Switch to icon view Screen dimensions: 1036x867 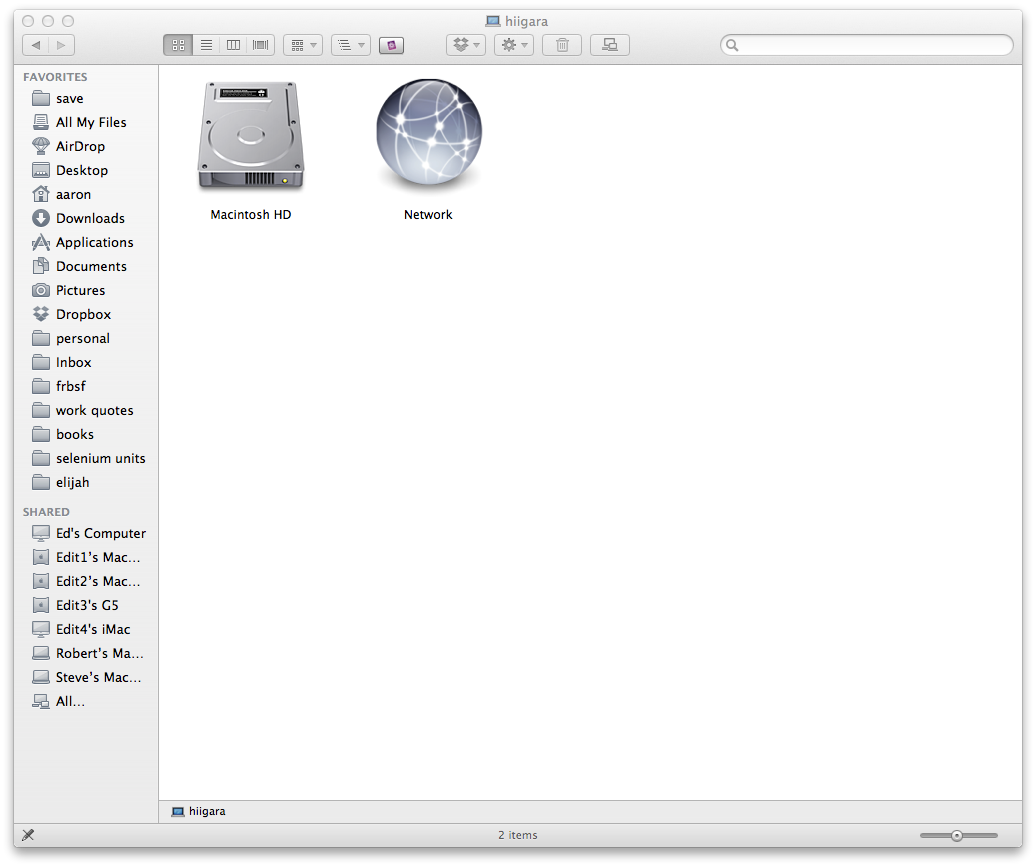[178, 45]
